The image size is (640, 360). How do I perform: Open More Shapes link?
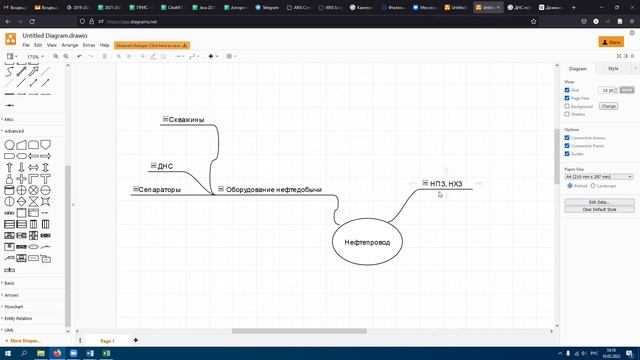(x=22, y=340)
